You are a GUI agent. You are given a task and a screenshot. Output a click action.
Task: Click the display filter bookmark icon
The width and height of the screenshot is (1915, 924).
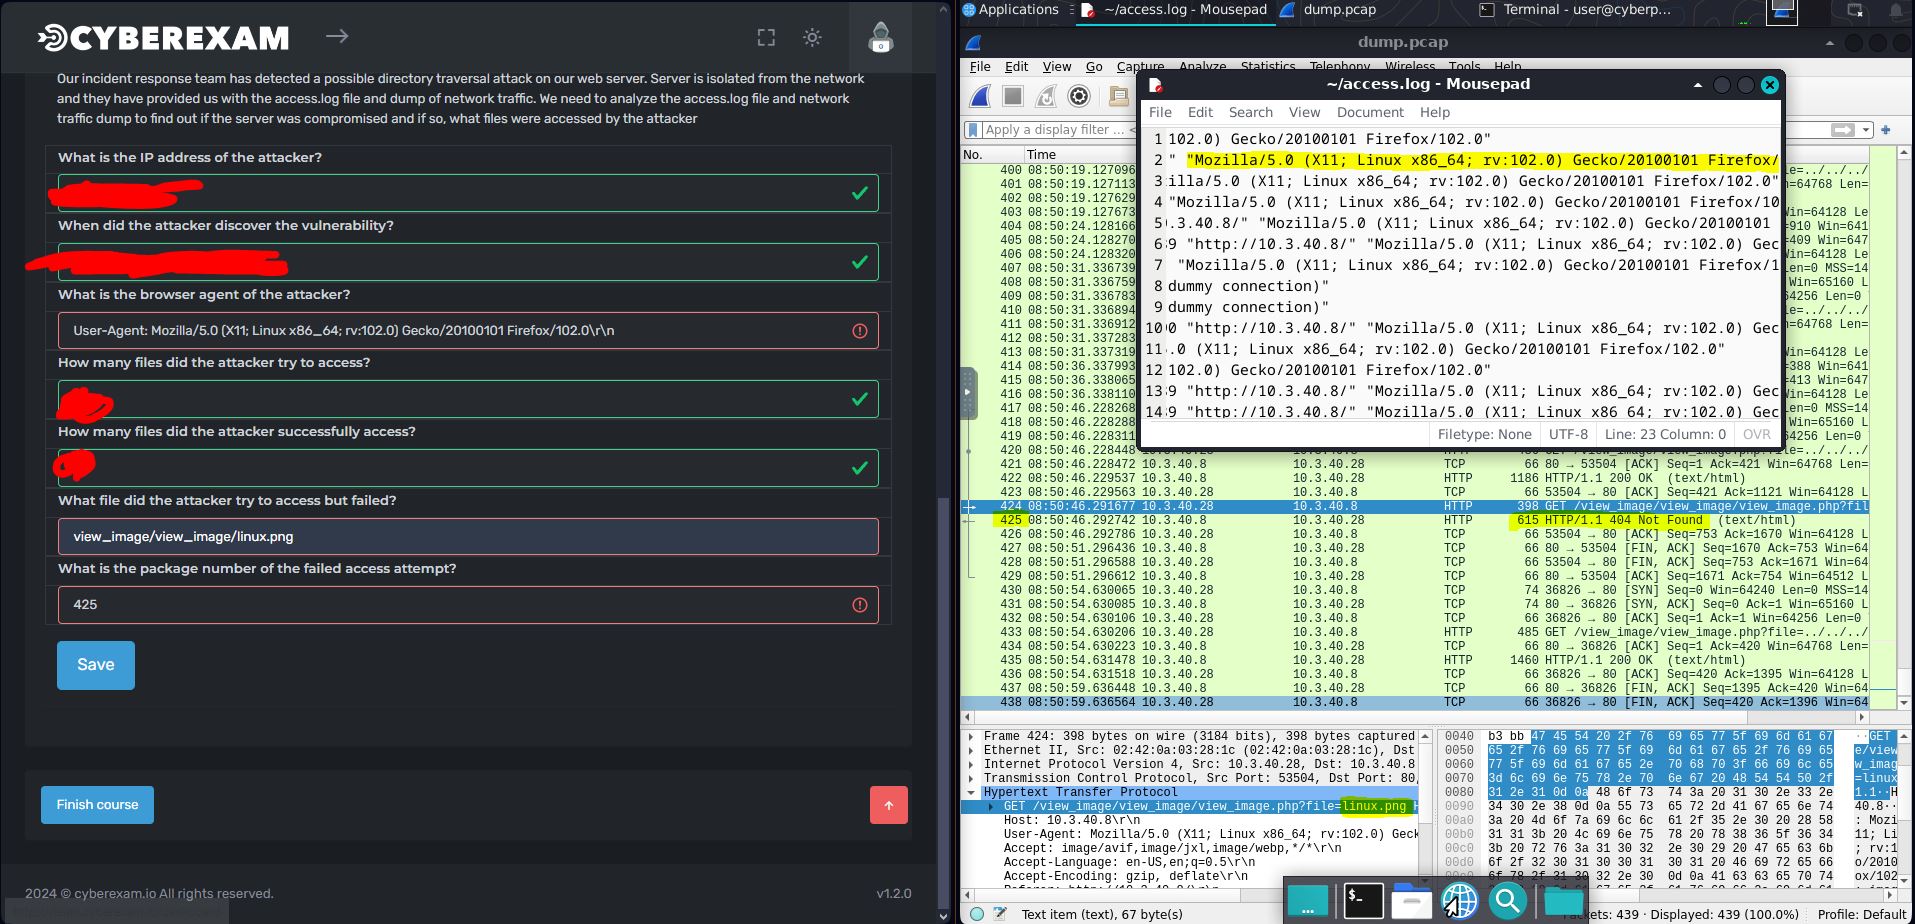click(973, 130)
